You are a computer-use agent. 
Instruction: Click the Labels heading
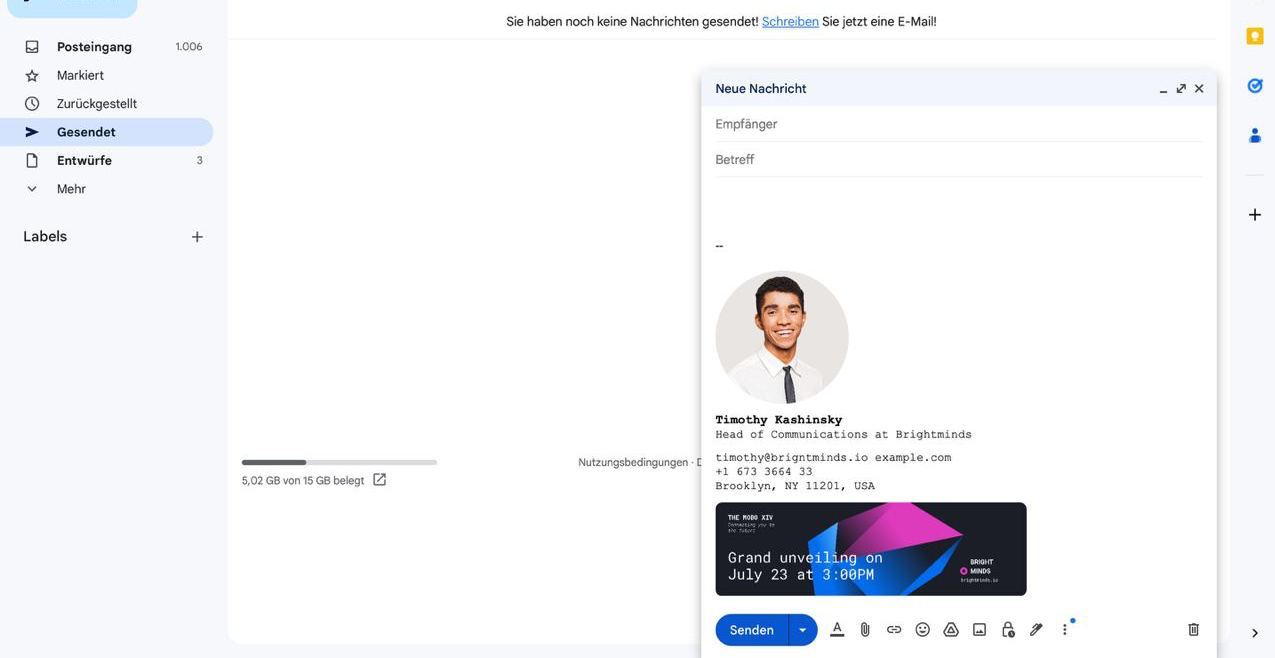pyautogui.click(x=45, y=237)
